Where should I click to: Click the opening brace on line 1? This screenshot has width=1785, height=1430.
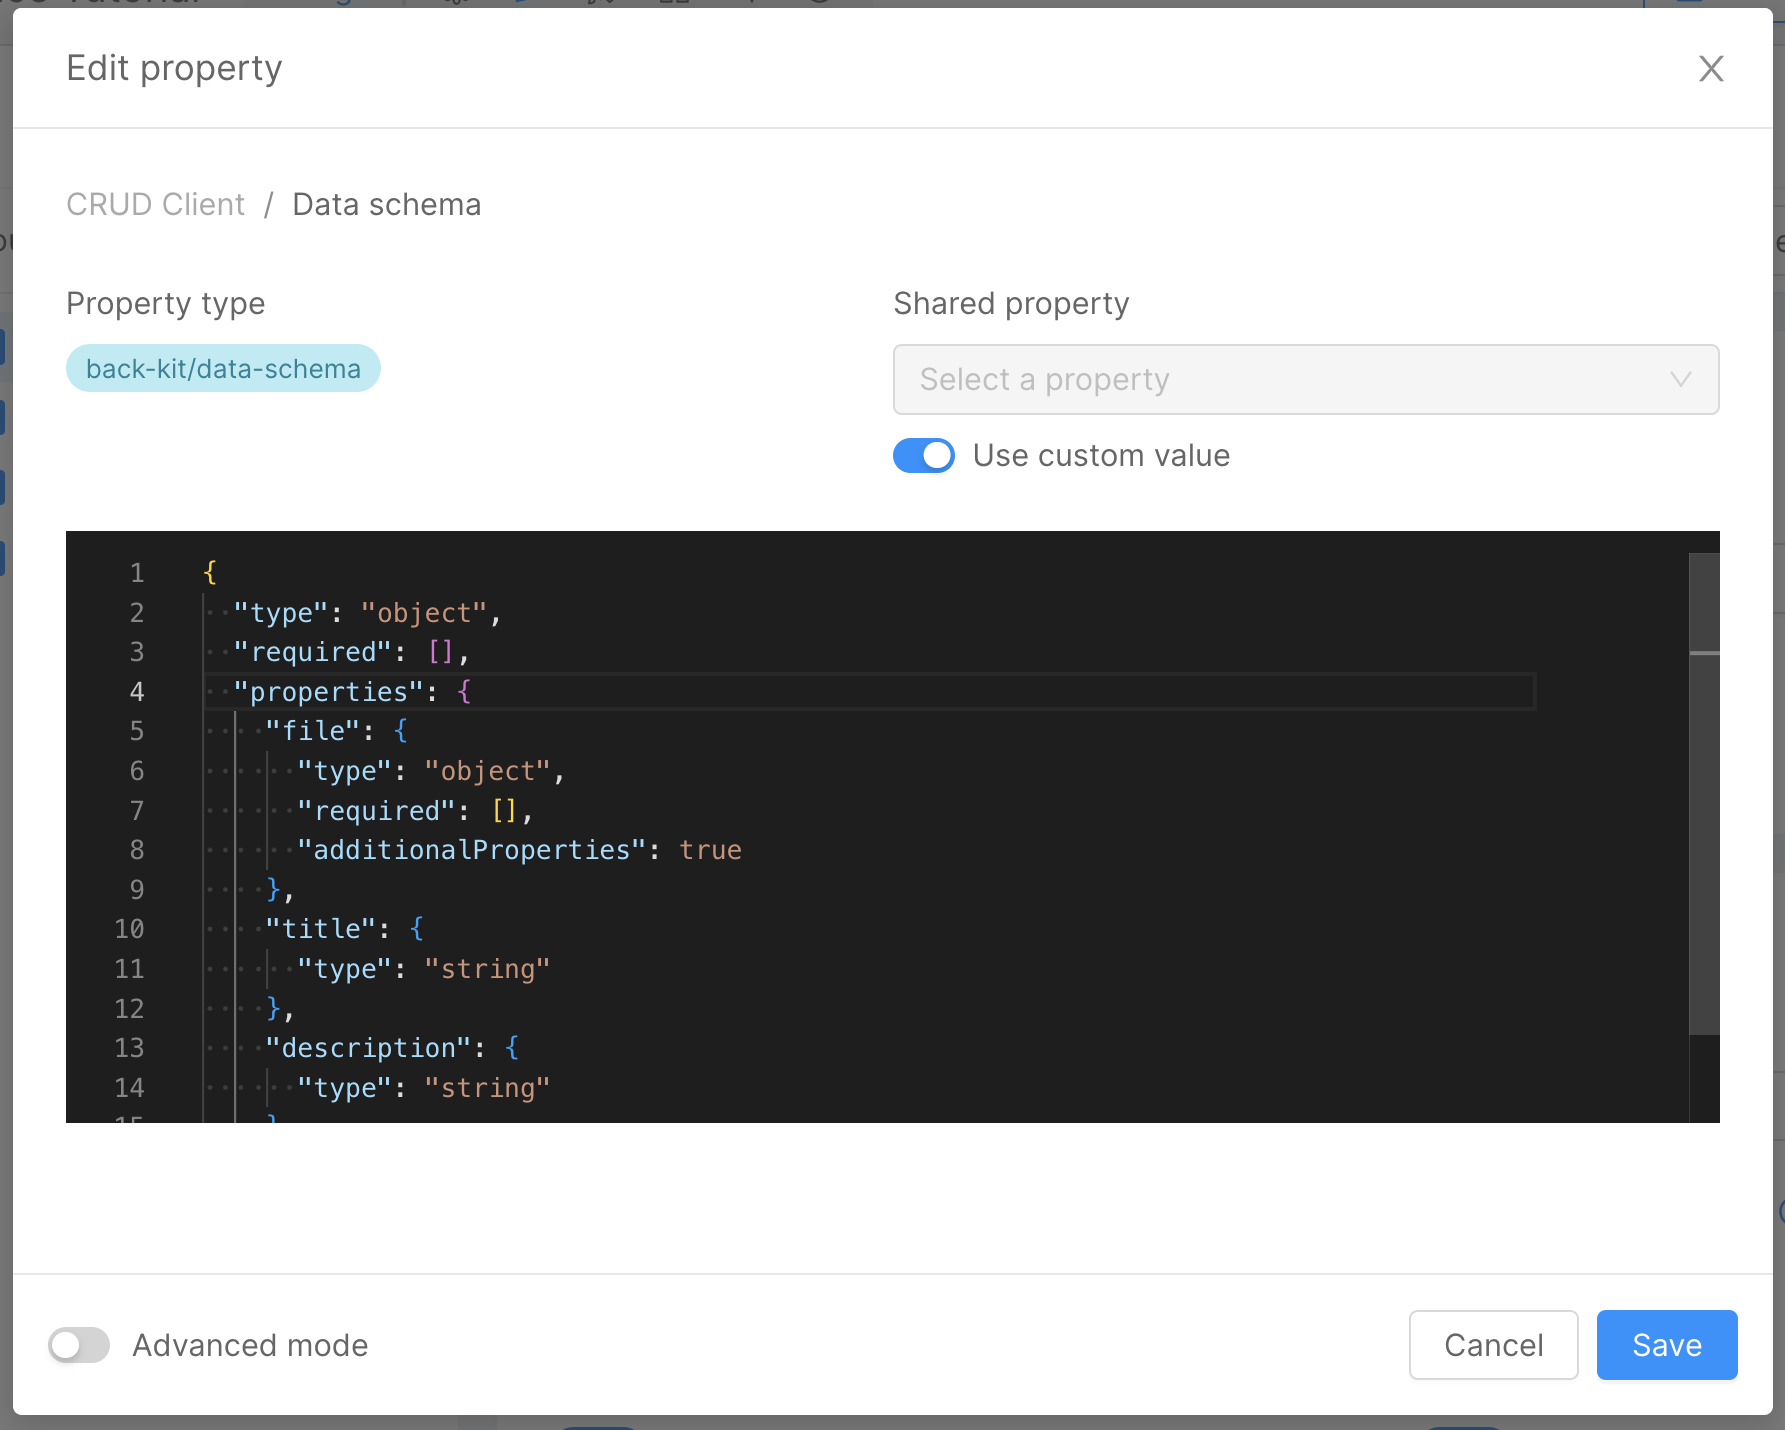210,573
